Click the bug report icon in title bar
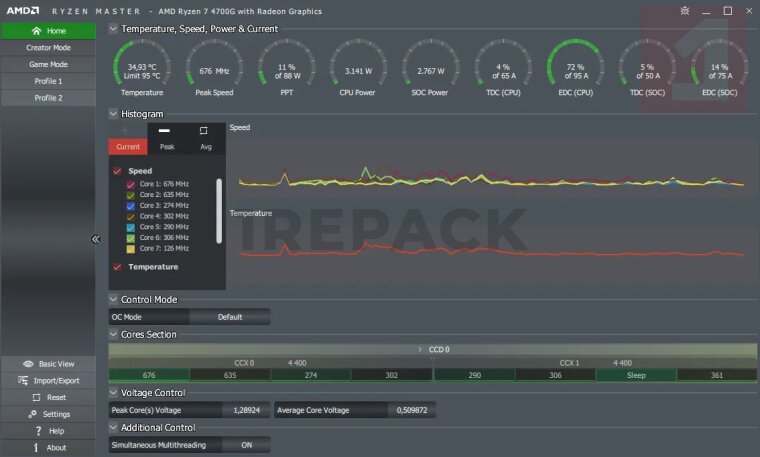760x457 pixels. [684, 11]
